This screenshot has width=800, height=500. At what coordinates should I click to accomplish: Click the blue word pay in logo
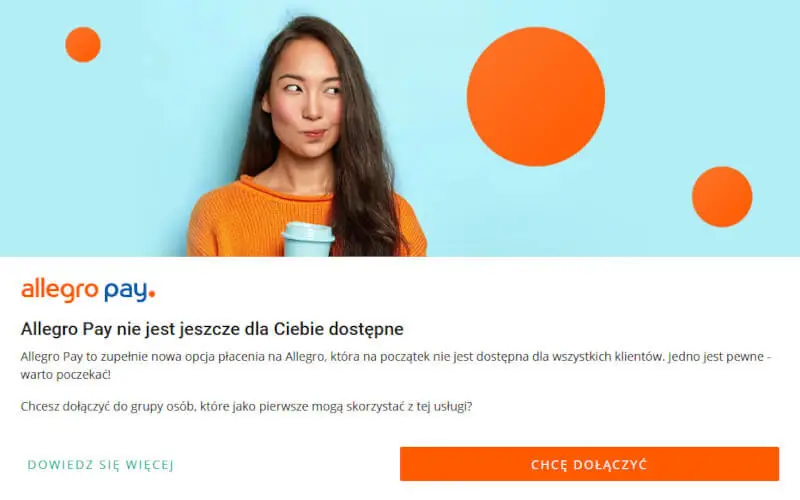(x=126, y=291)
